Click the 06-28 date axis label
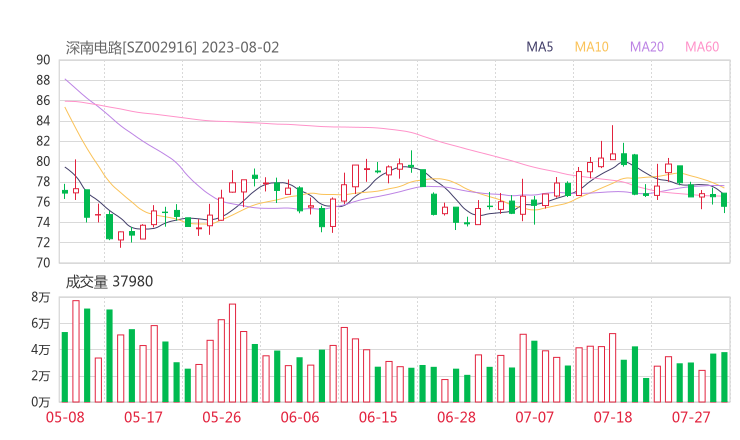Viewport: 740px width, 440px height. (x=456, y=417)
